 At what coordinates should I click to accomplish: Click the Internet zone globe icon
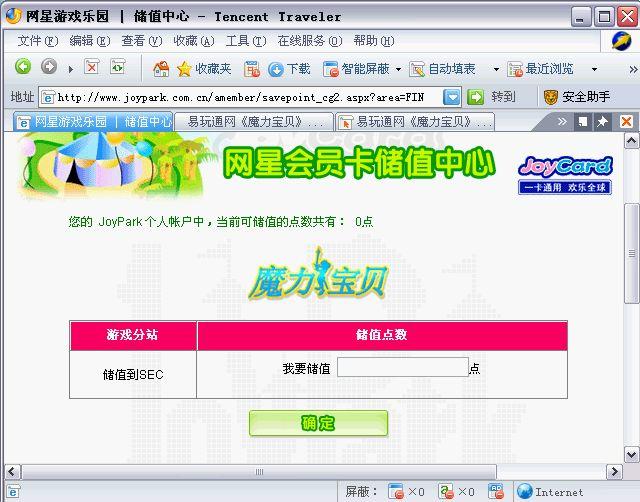(525, 491)
